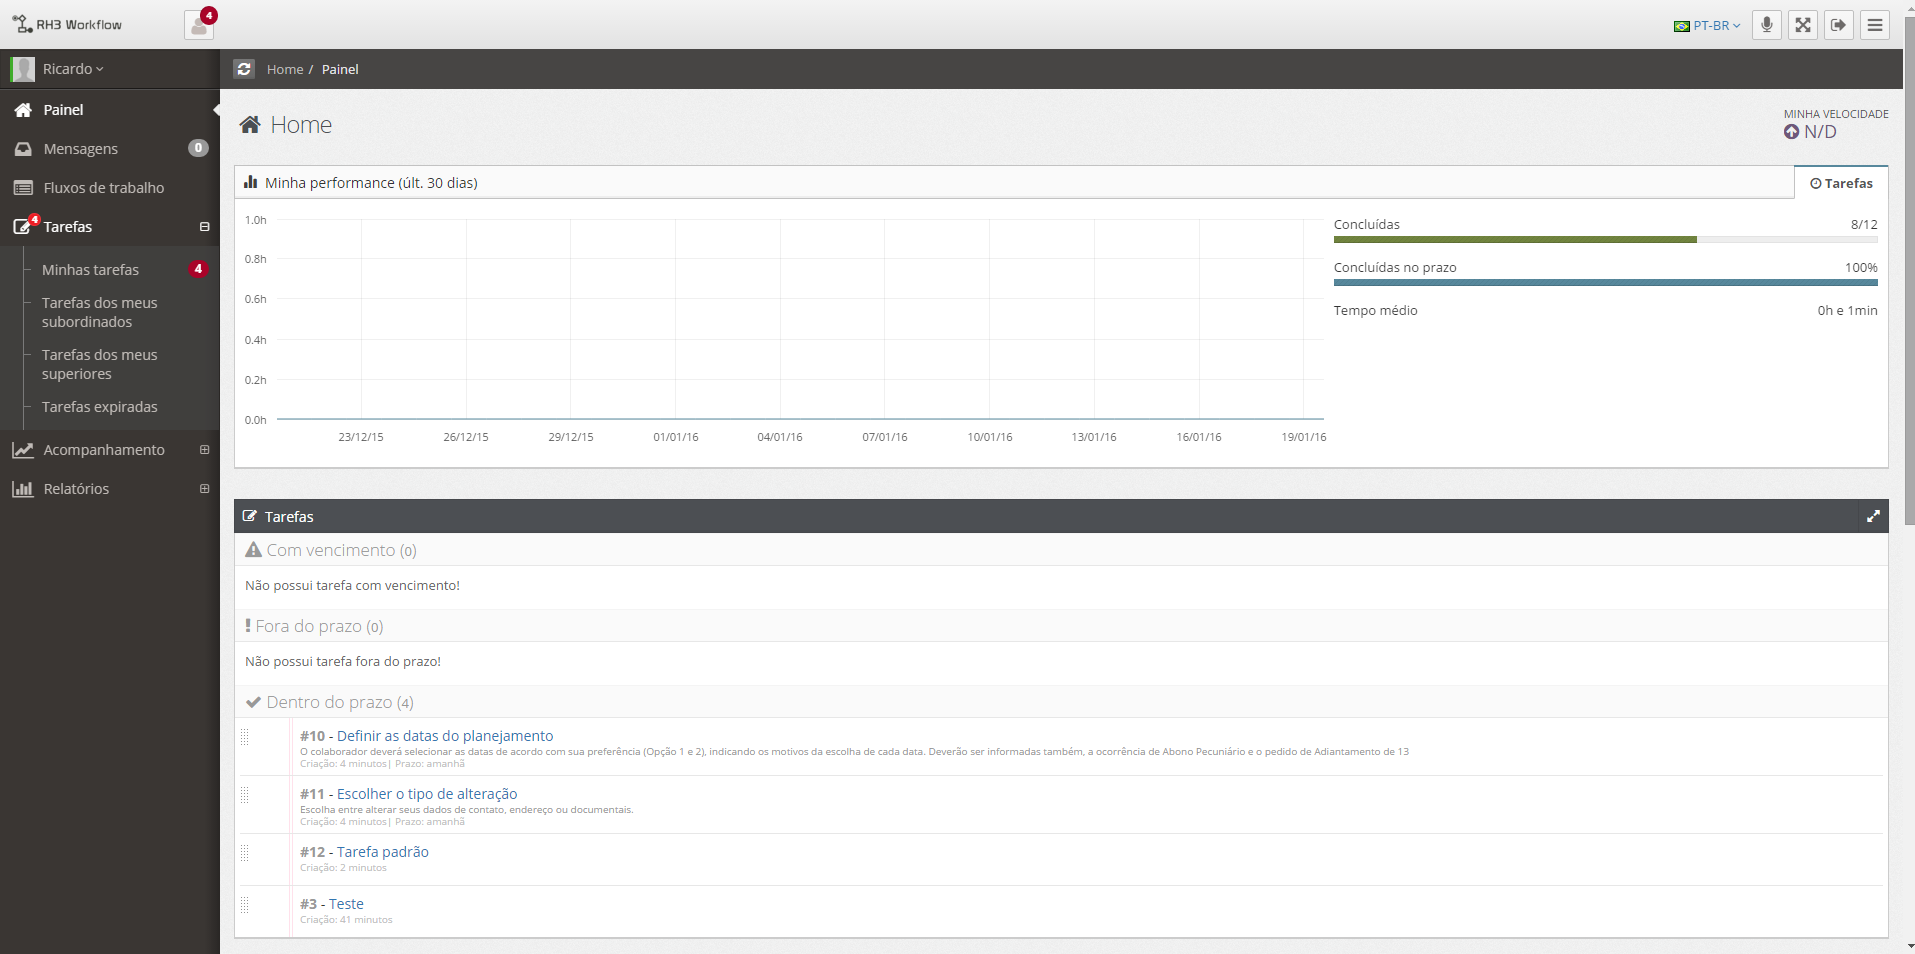The width and height of the screenshot is (1915, 954).
Task: Click the fullscreen expand arrows icon
Action: (1802, 25)
